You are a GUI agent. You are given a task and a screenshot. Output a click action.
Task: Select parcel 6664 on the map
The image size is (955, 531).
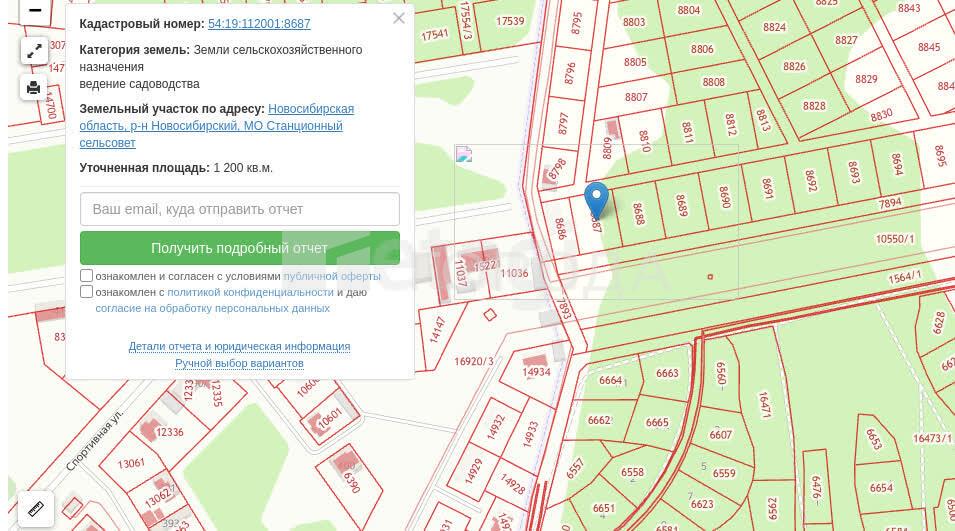[x=610, y=381]
